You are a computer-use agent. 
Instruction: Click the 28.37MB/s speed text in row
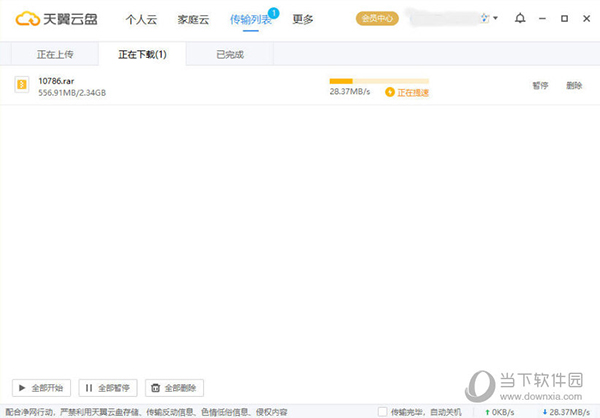point(350,91)
